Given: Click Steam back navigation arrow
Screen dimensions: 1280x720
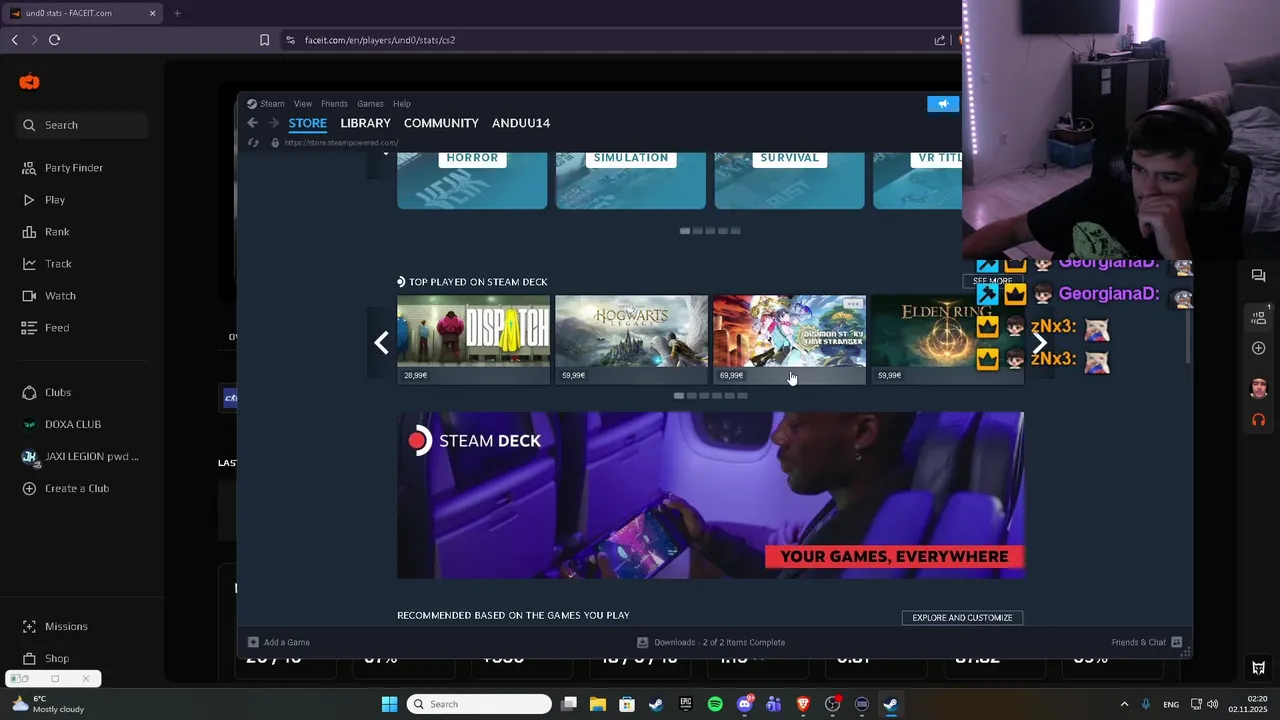Looking at the screenshot, I should click(253, 123).
